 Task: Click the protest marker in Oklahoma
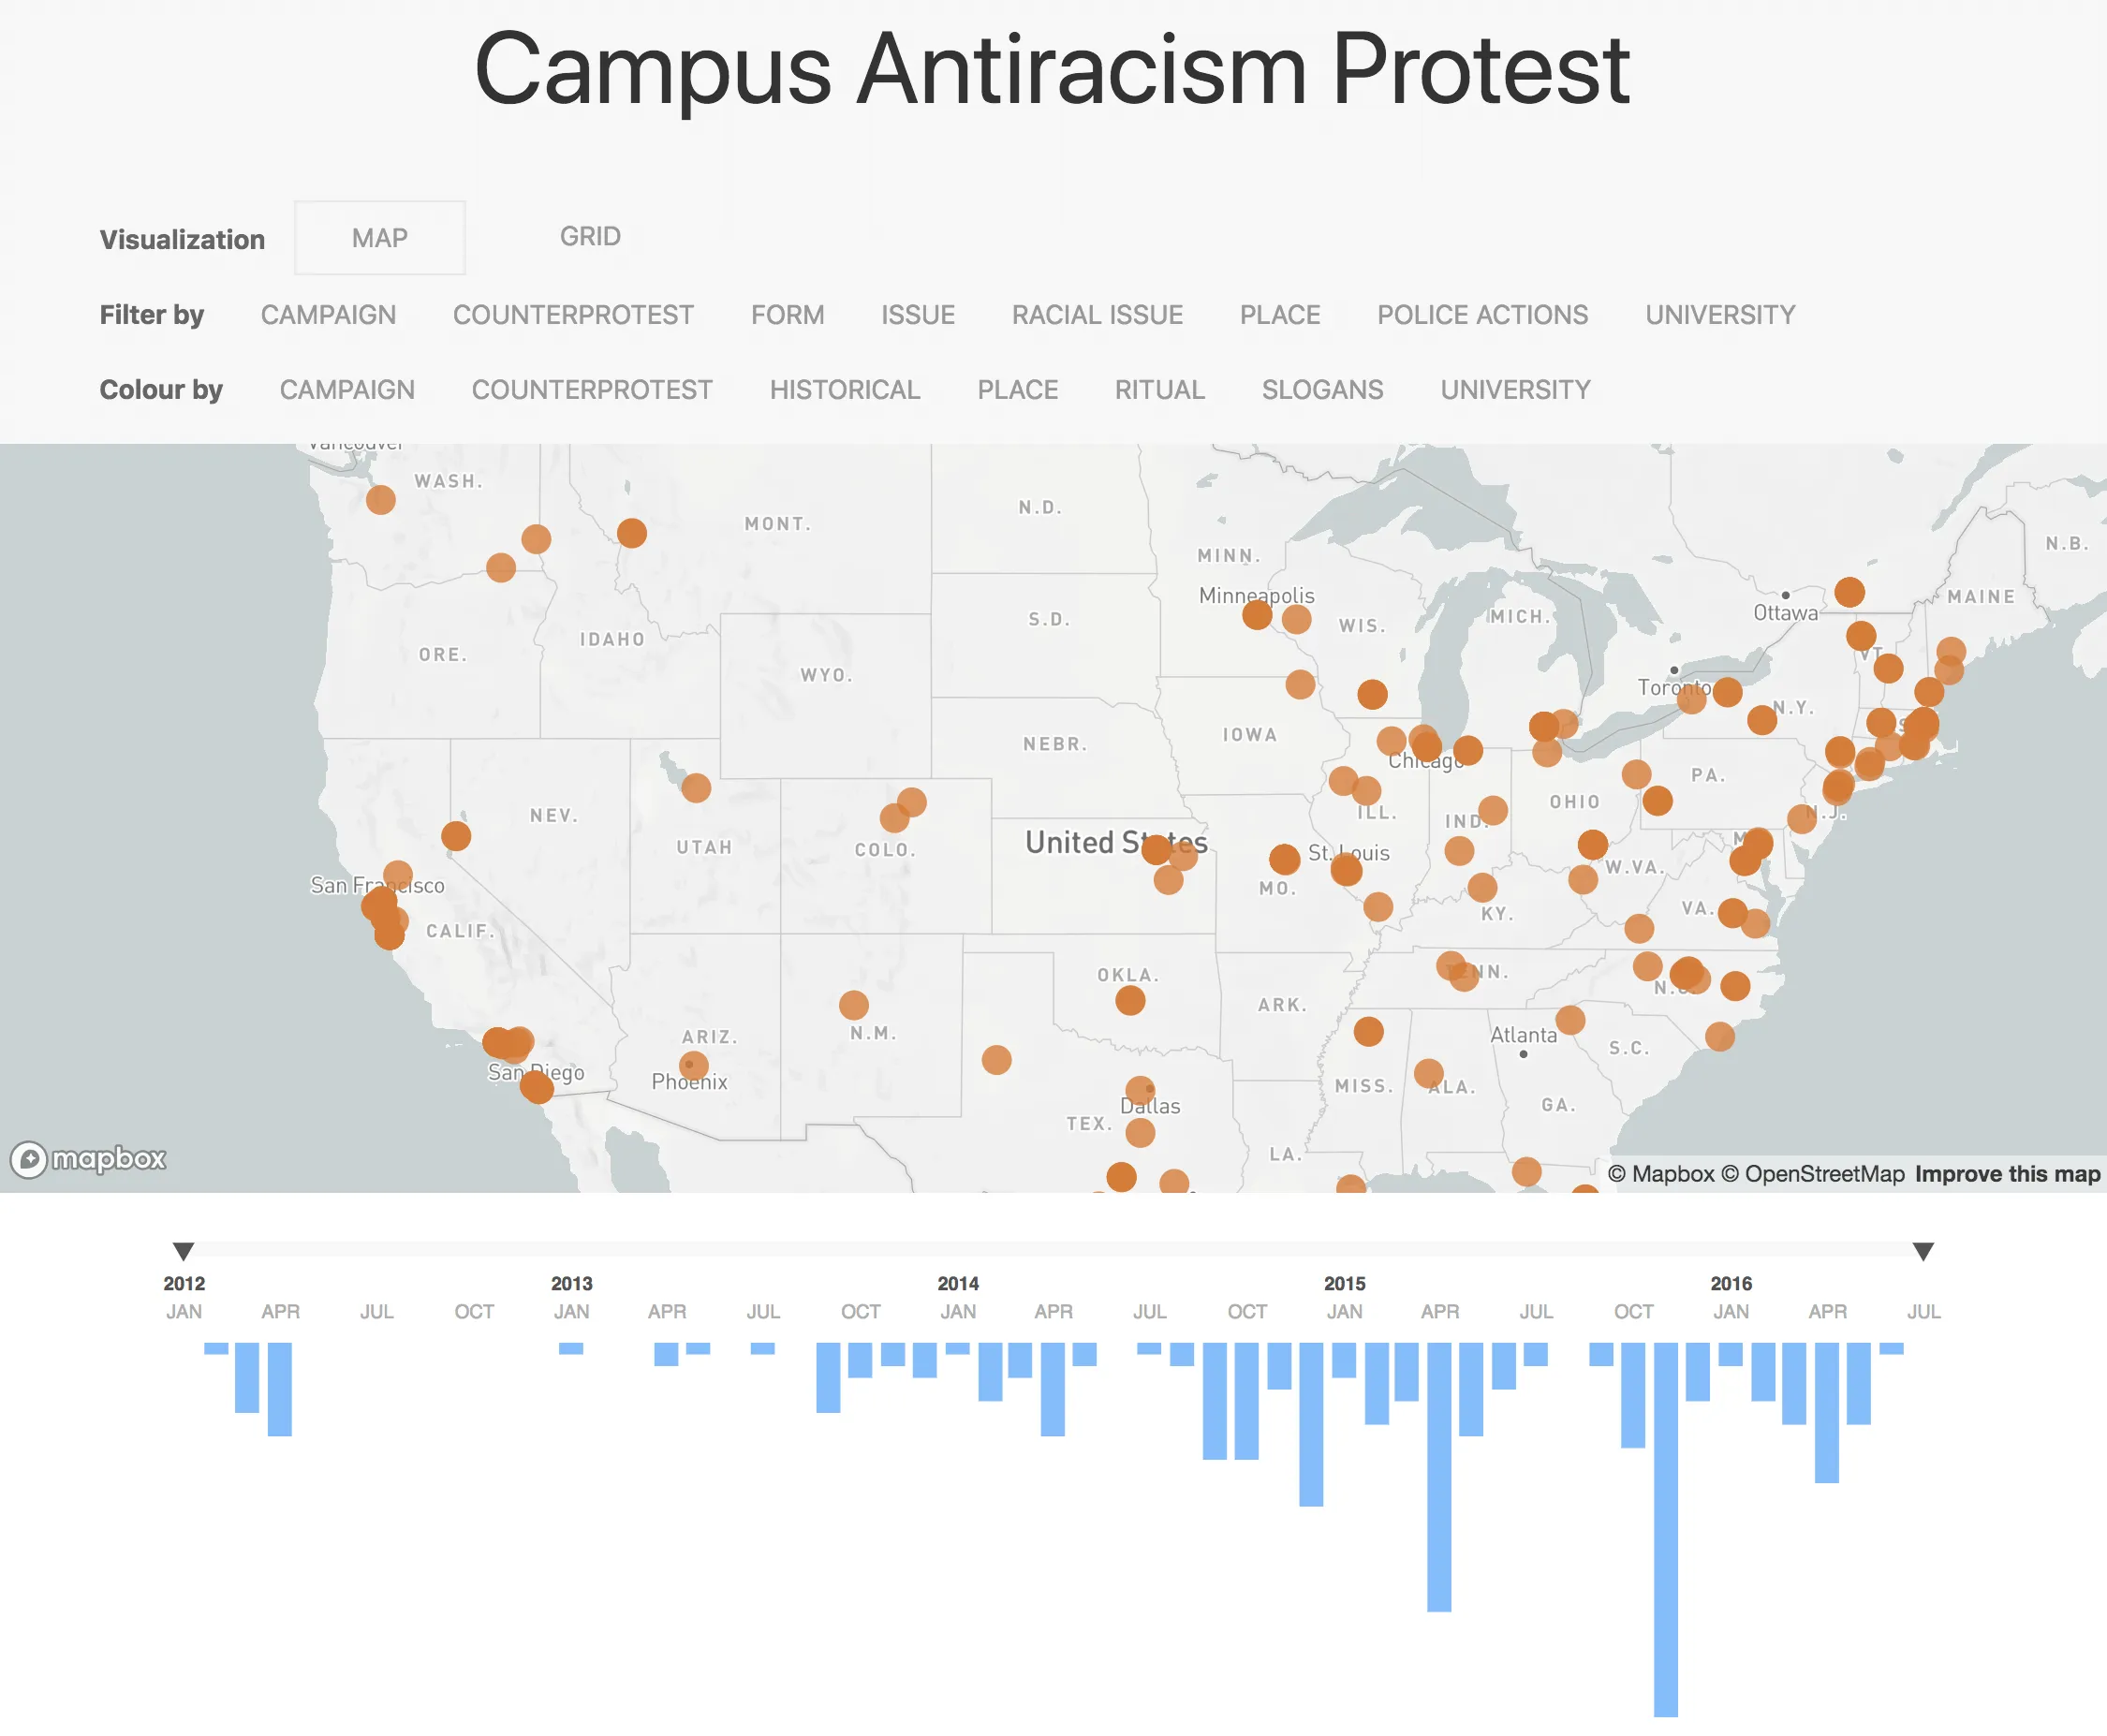click(1130, 1000)
